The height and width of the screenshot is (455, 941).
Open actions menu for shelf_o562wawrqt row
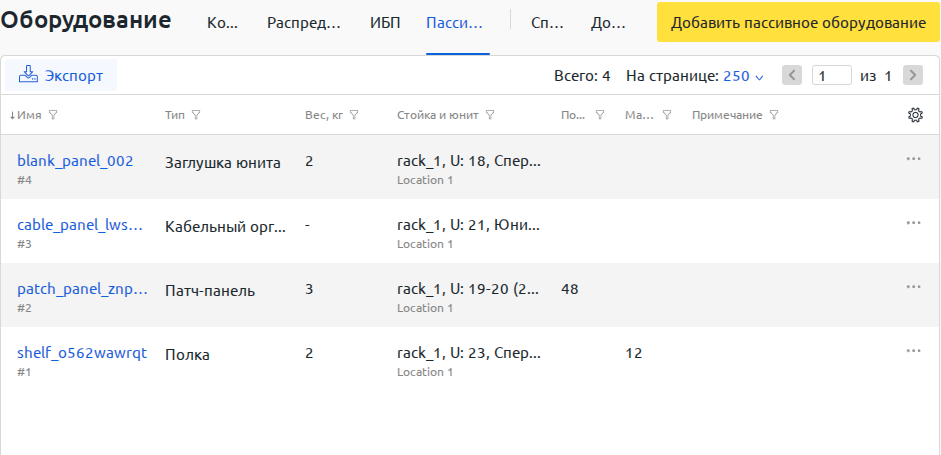click(x=913, y=351)
